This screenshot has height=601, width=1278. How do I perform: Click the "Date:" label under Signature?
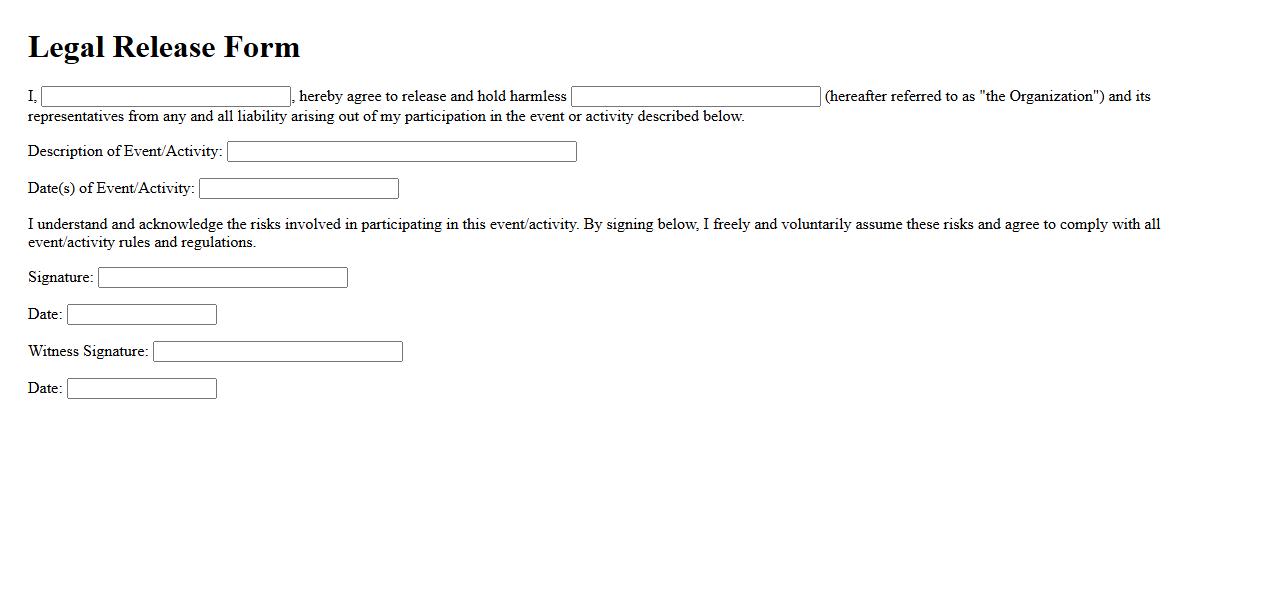(x=45, y=315)
